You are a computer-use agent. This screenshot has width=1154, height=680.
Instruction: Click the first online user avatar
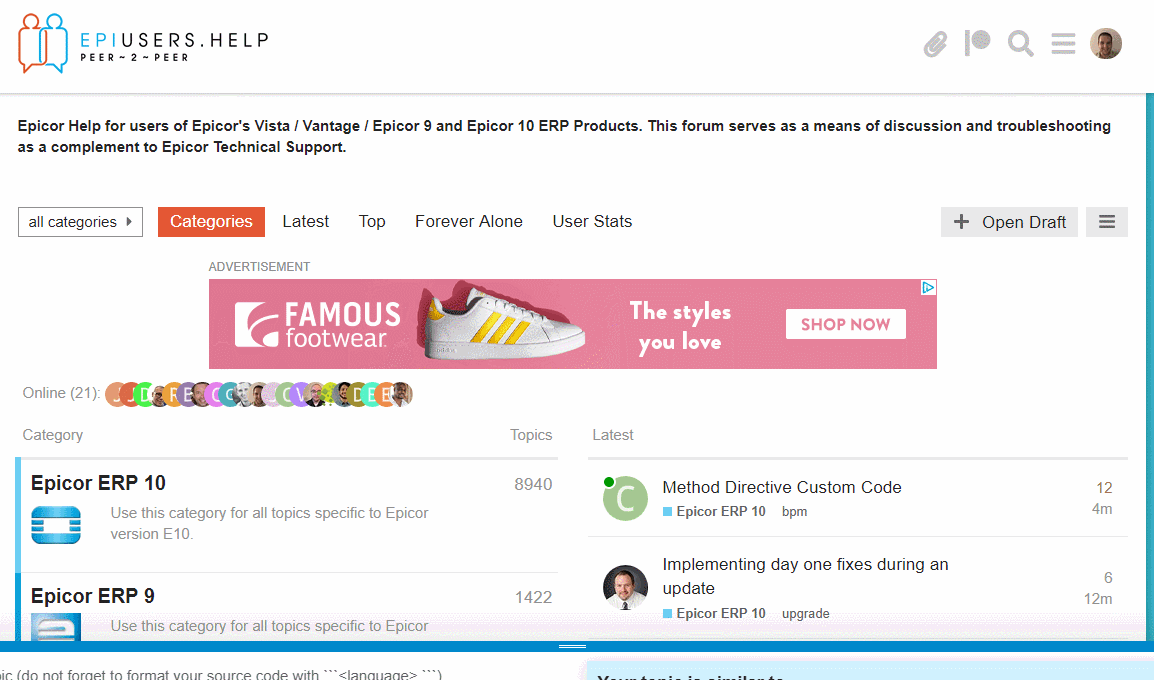point(116,394)
